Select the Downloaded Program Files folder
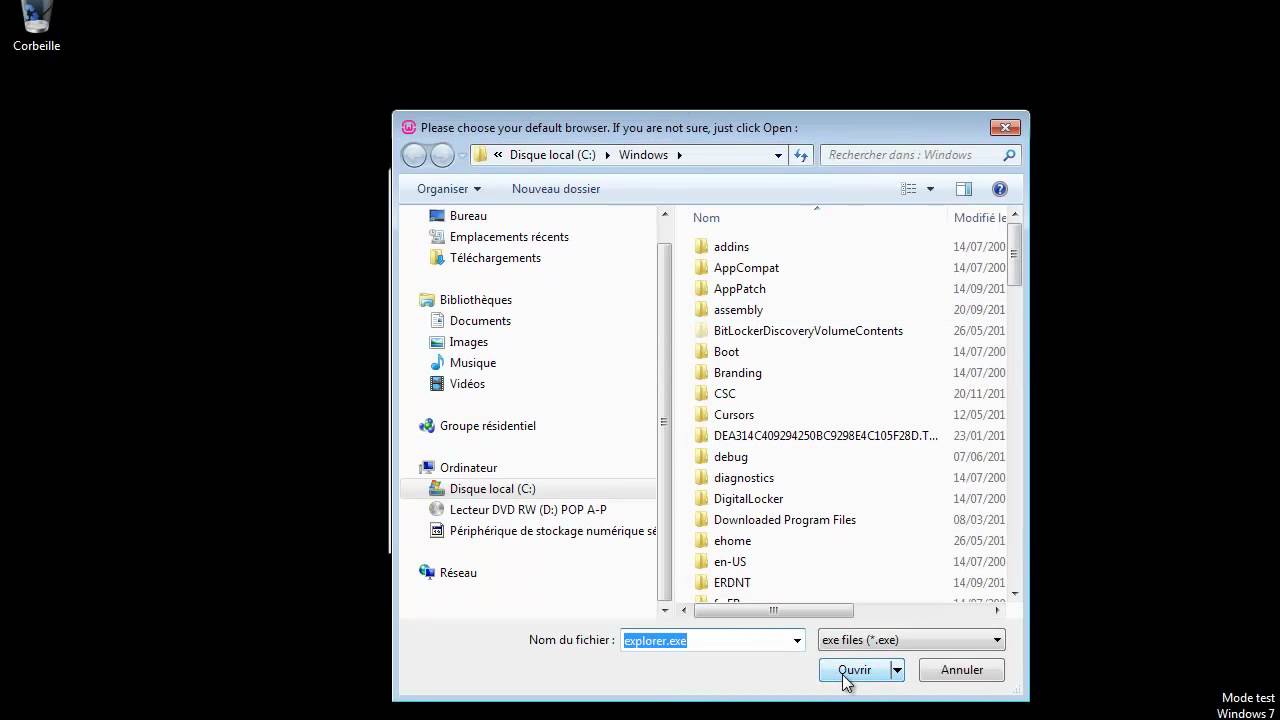1280x720 pixels. point(784,520)
